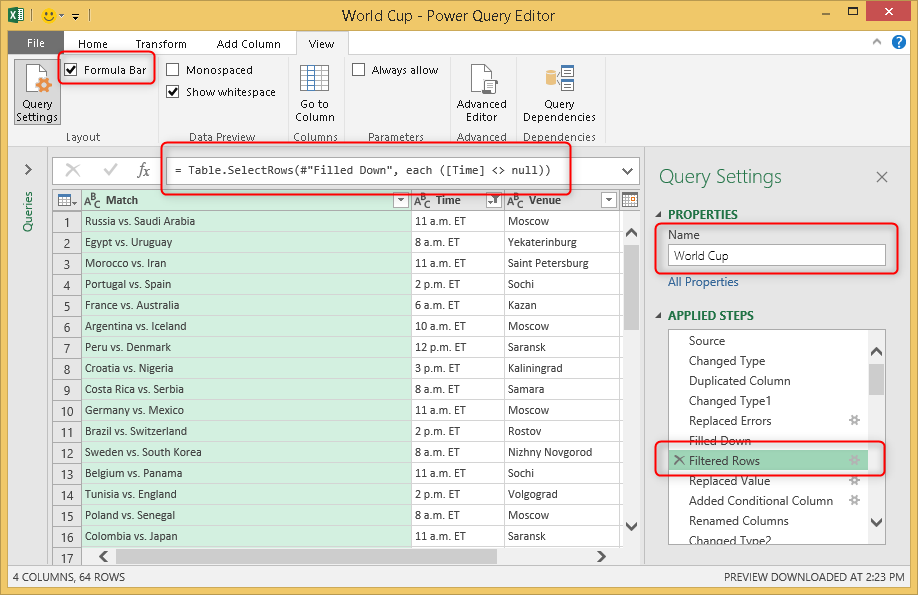Uncheck the Formula Bar checkbox
This screenshot has width=918, height=595.
pos(71,70)
